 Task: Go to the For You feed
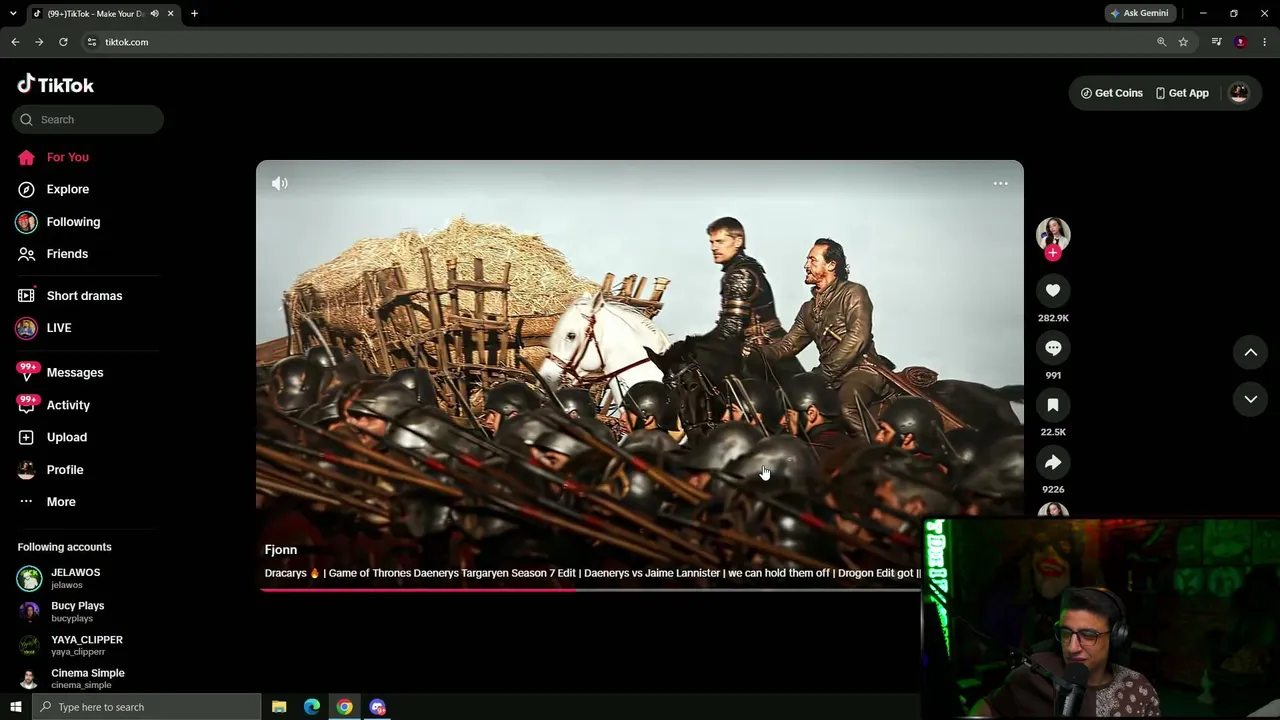click(67, 157)
